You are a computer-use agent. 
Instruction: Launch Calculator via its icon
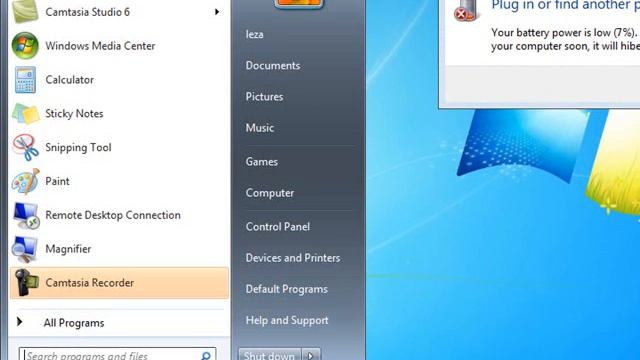coord(25,80)
